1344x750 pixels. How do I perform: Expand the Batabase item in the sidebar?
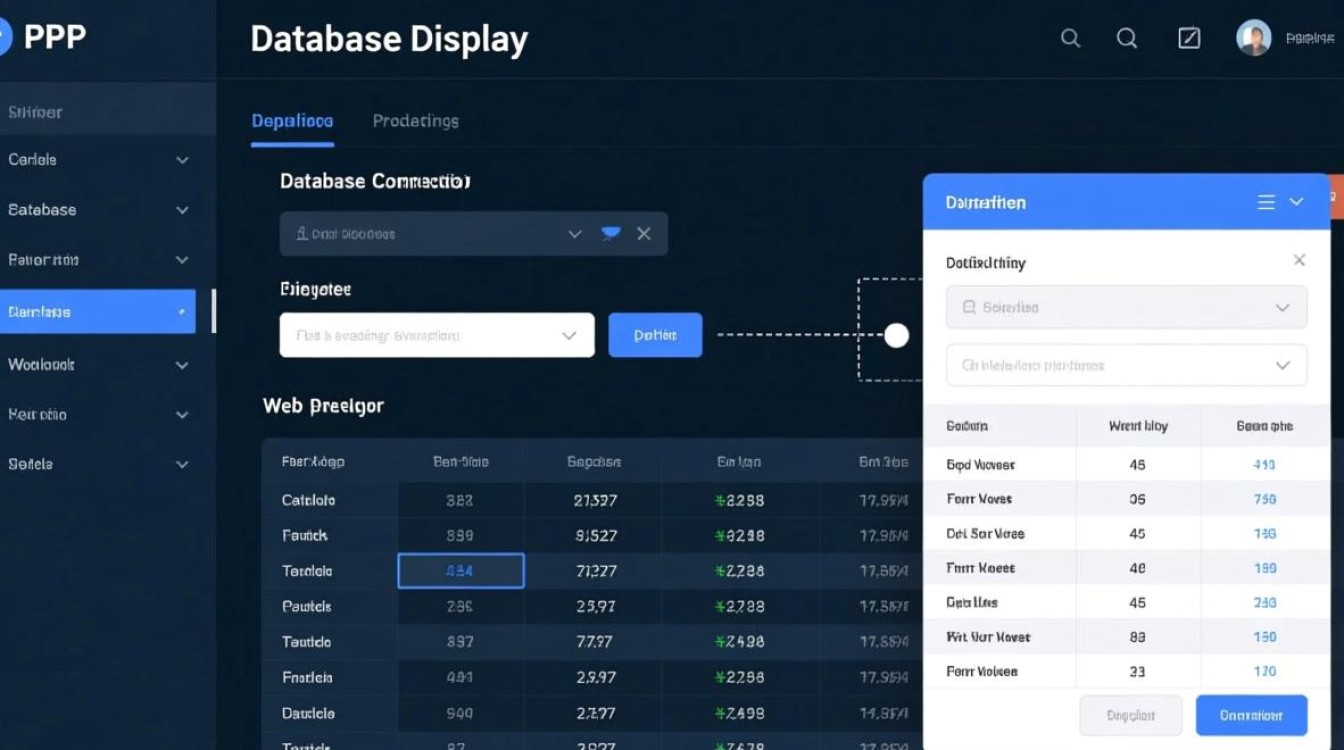pyautogui.click(x=98, y=210)
